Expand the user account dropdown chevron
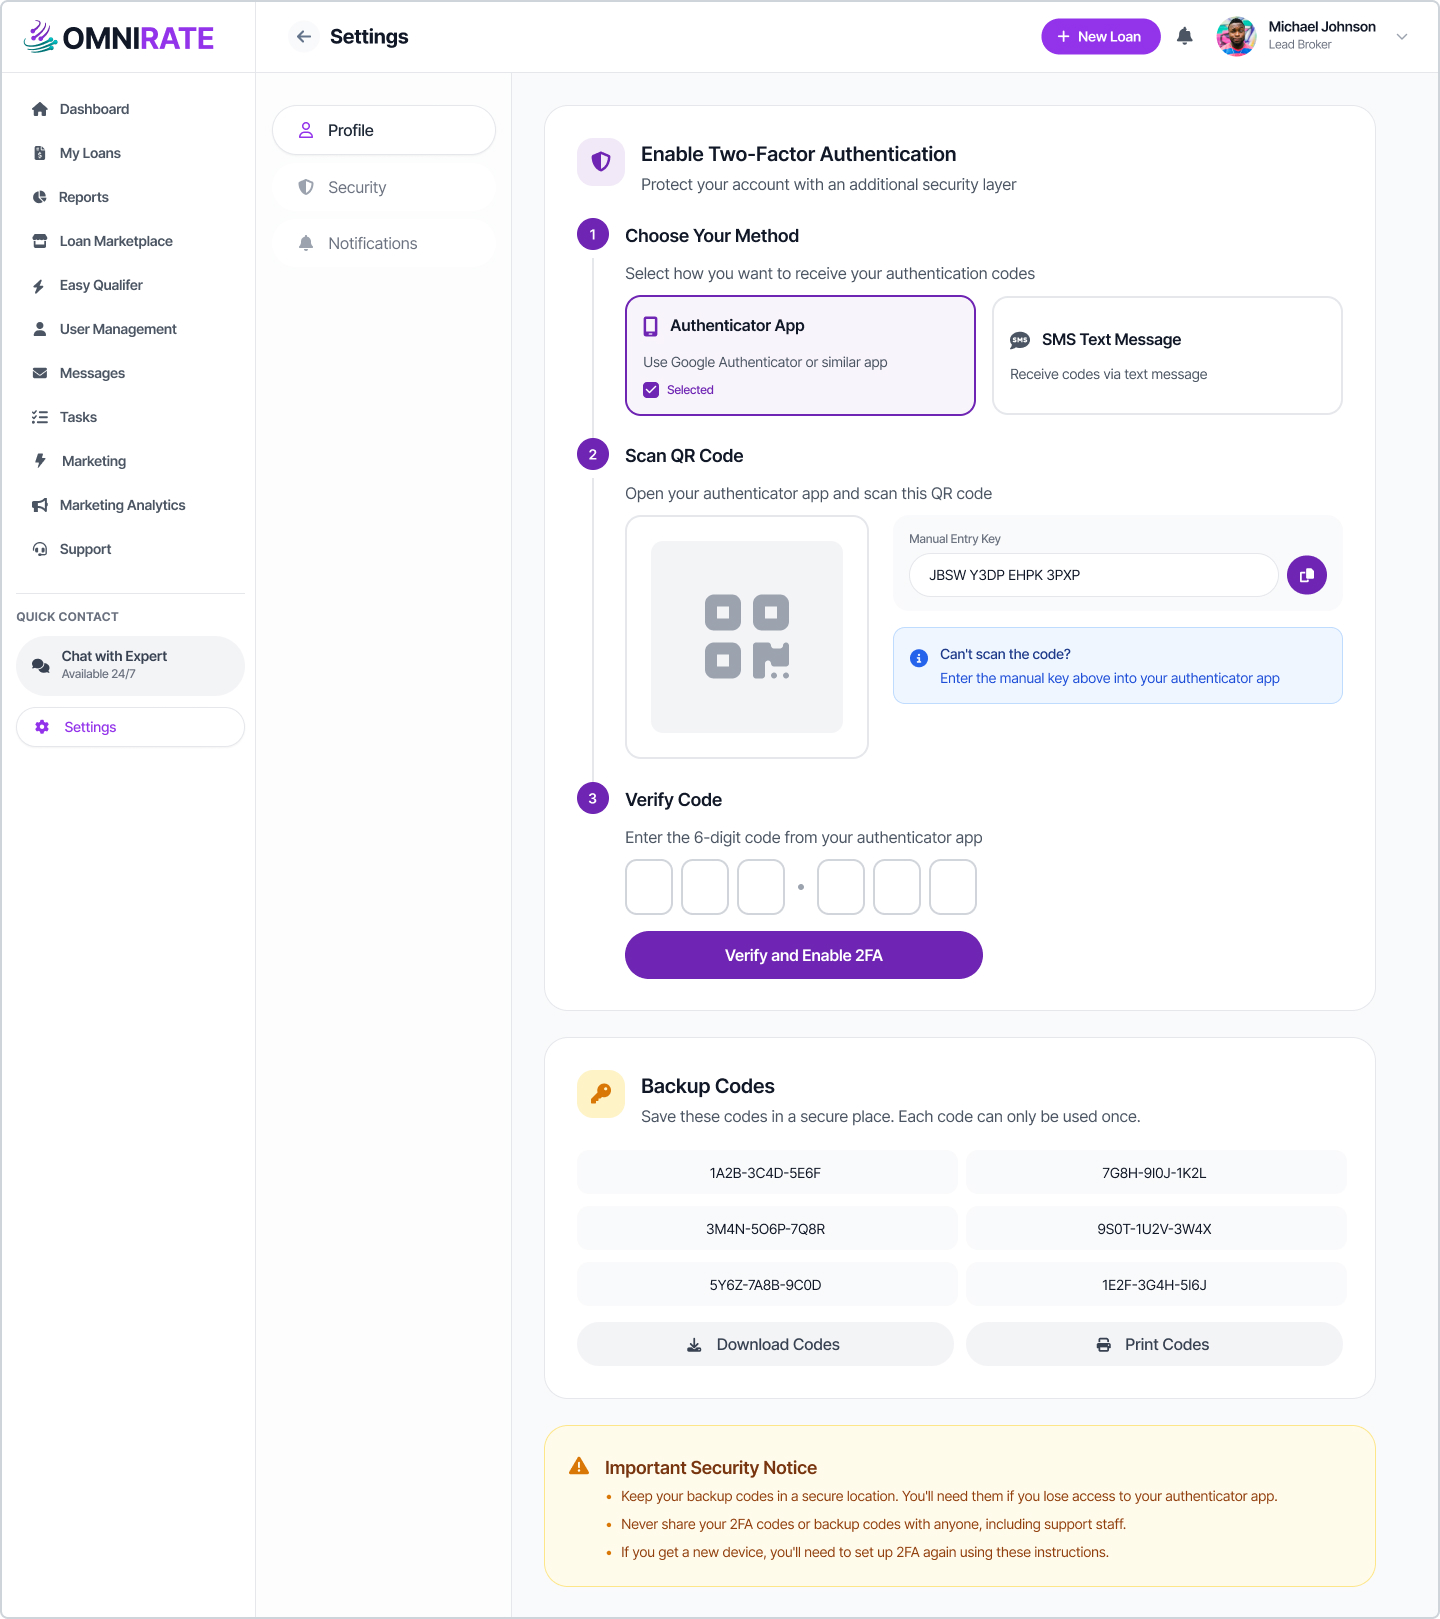The image size is (1440, 1619). [1402, 37]
